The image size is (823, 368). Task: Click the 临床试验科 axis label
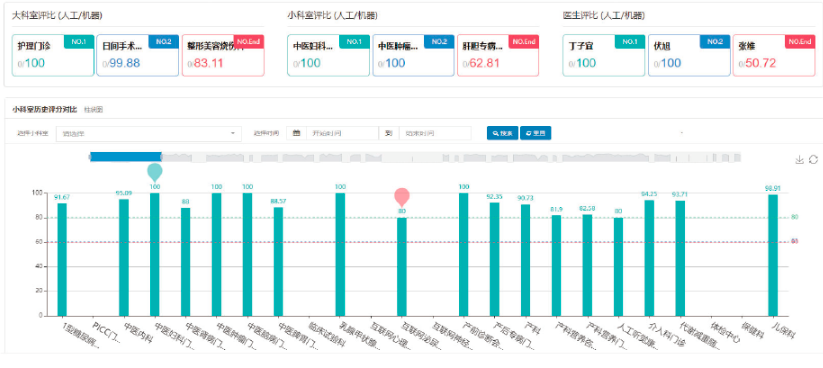point(327,334)
